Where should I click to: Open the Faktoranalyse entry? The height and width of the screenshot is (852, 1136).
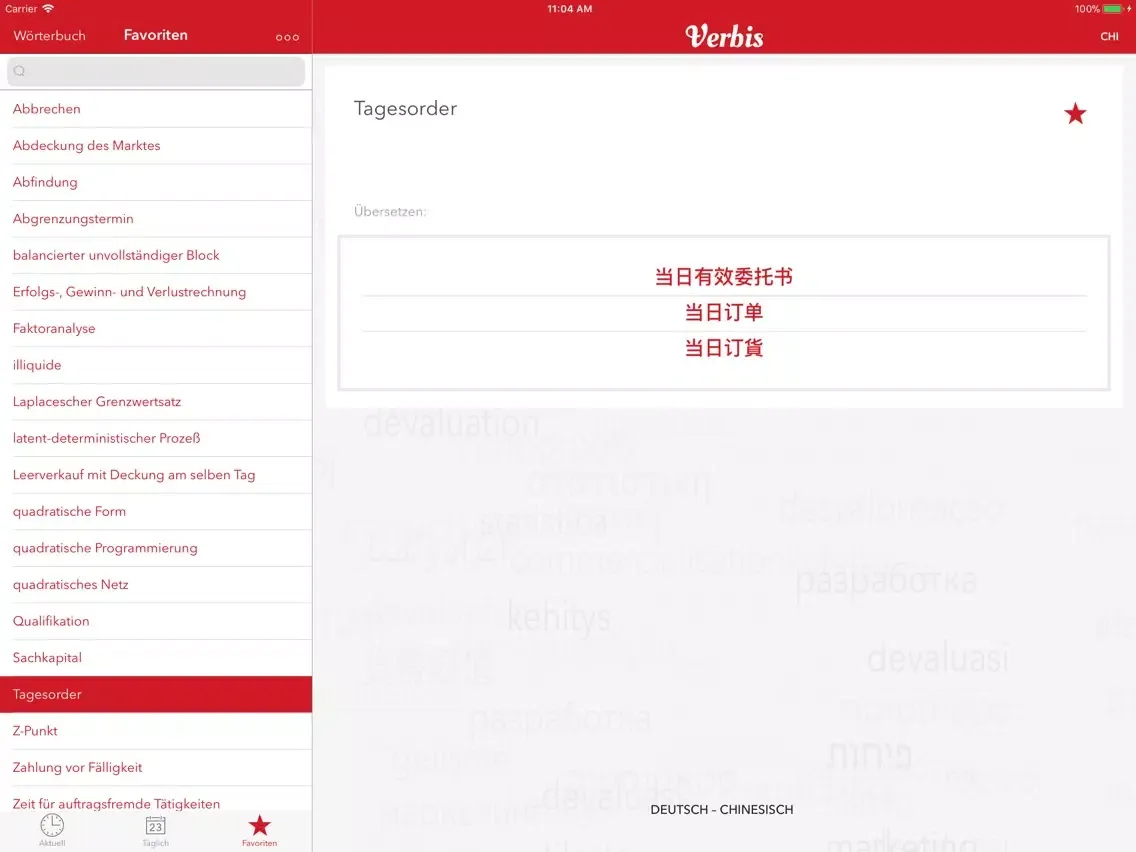click(156, 328)
